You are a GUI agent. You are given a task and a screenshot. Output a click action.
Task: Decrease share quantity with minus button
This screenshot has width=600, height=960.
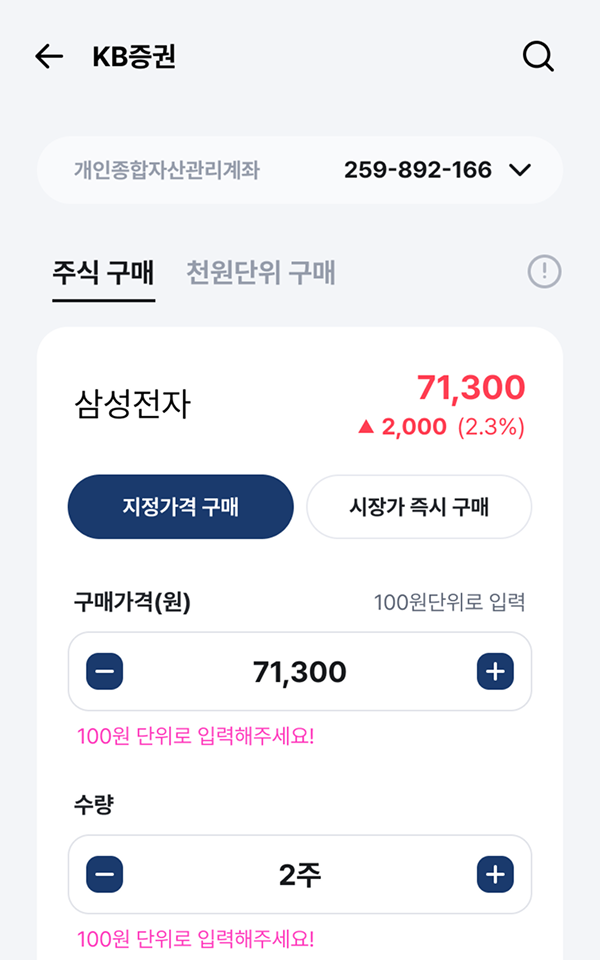[105, 875]
